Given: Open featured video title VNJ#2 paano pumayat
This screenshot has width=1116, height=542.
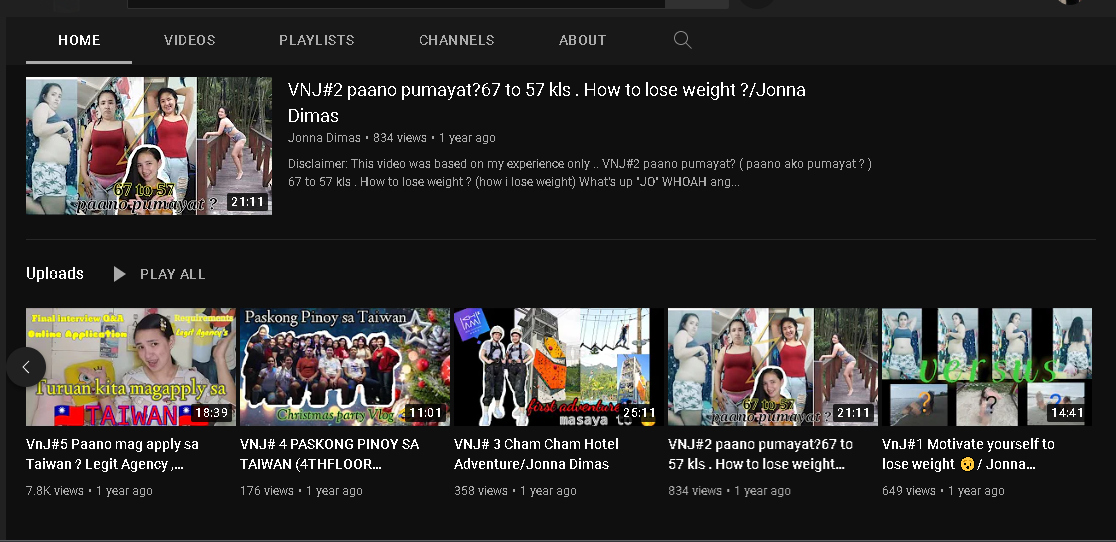Looking at the screenshot, I should click(x=547, y=102).
